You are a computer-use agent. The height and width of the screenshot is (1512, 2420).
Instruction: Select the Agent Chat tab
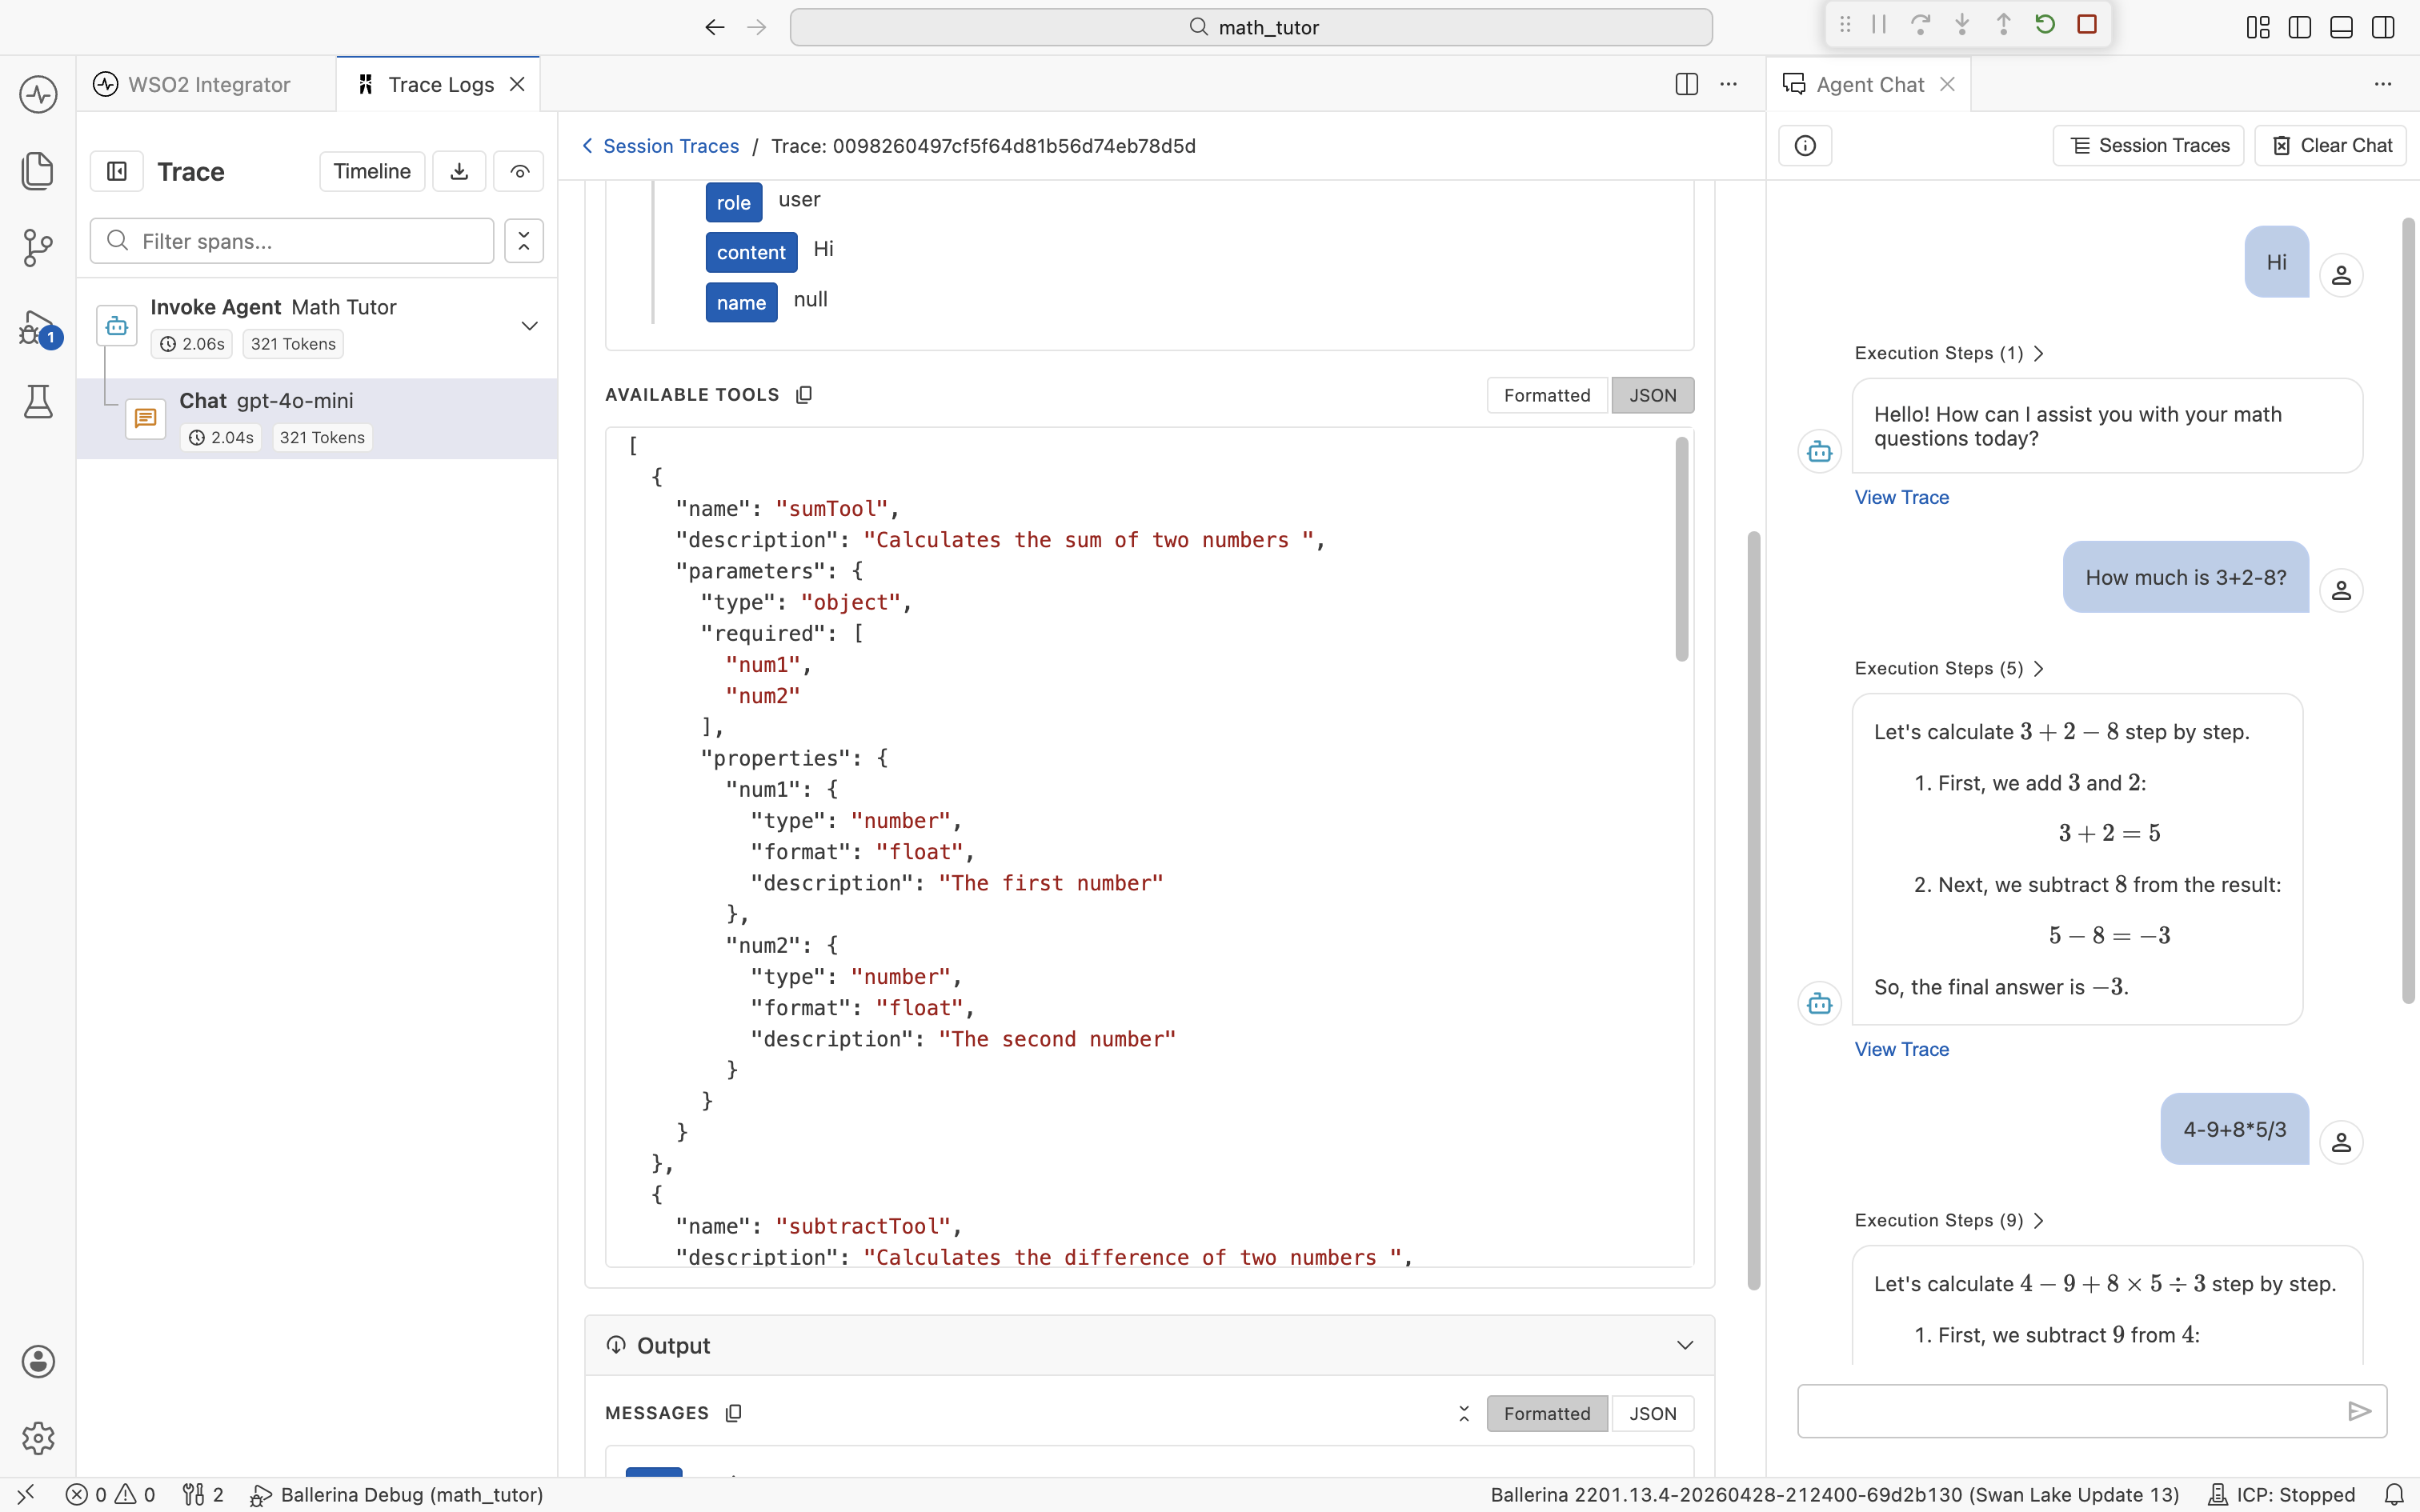click(x=1869, y=84)
